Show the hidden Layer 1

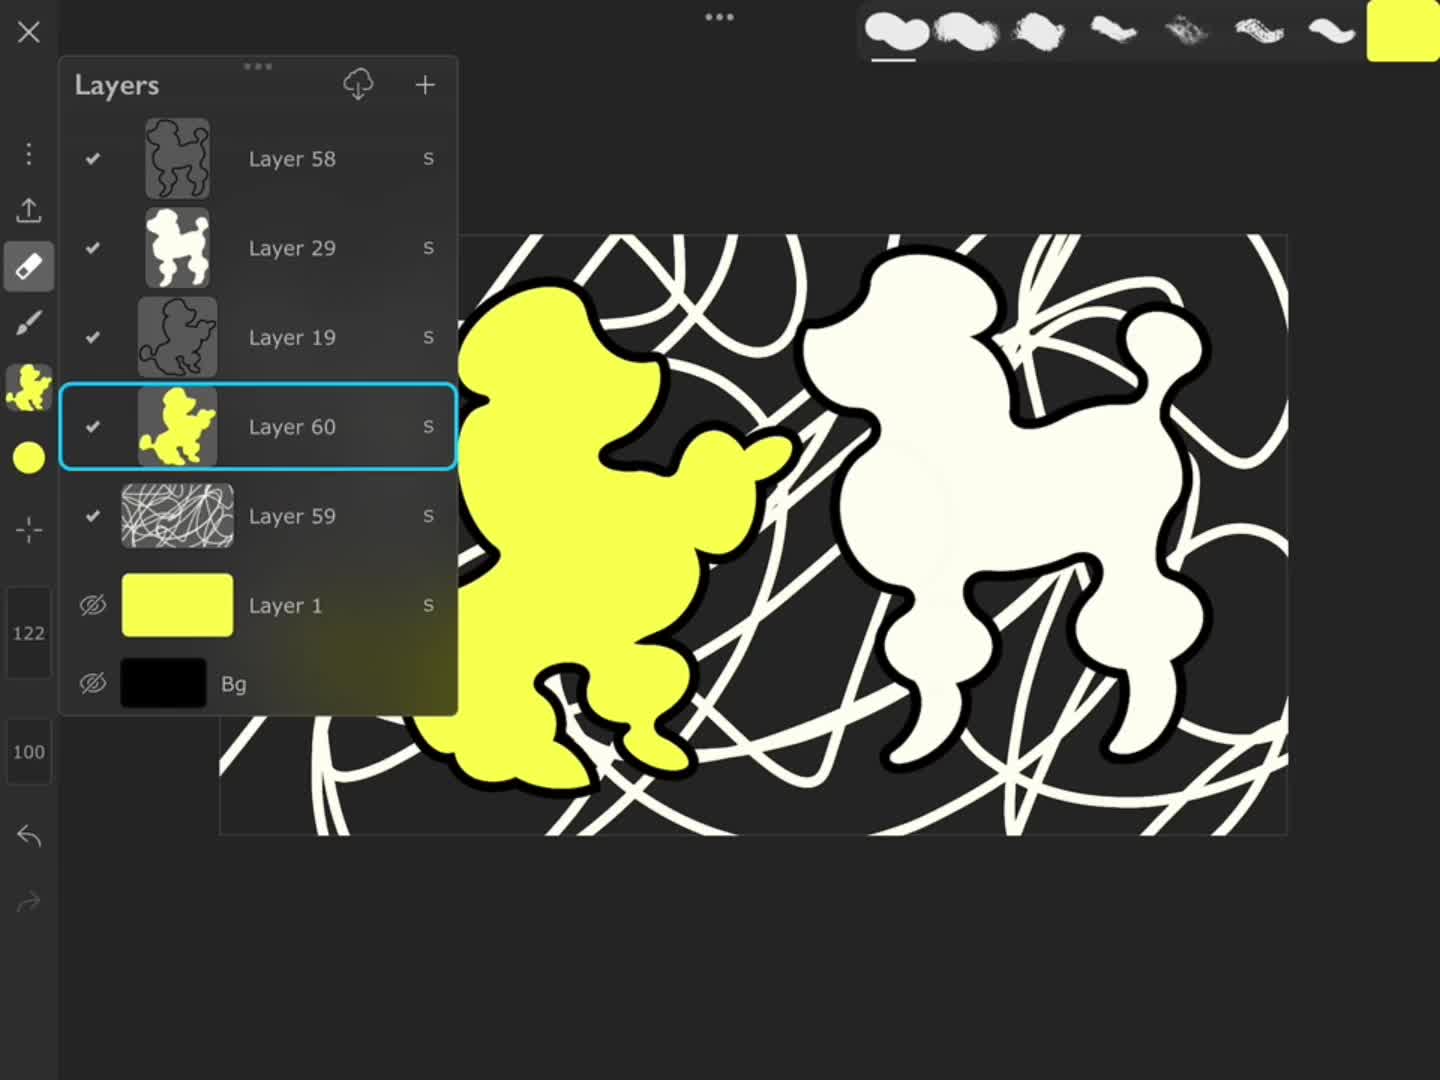[93, 605]
